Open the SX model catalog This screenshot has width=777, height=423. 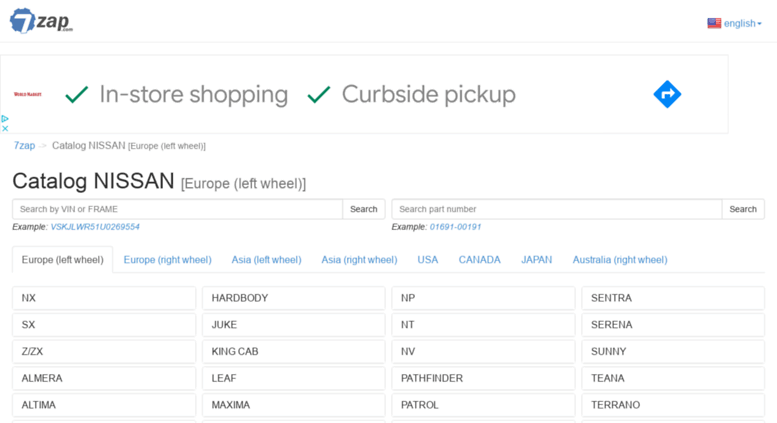coord(104,325)
